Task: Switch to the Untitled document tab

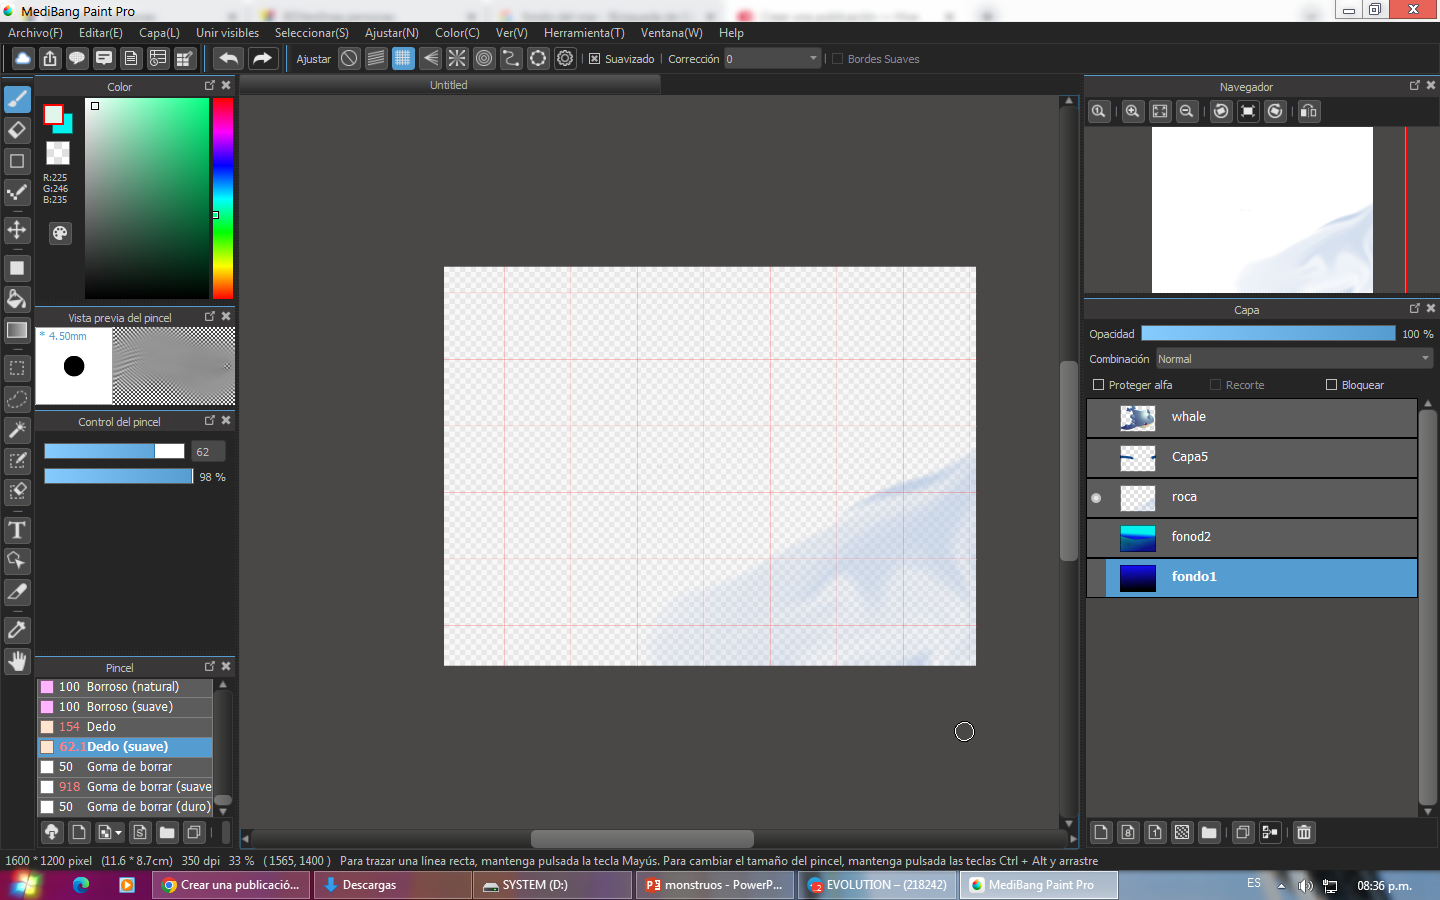Action: click(x=449, y=86)
